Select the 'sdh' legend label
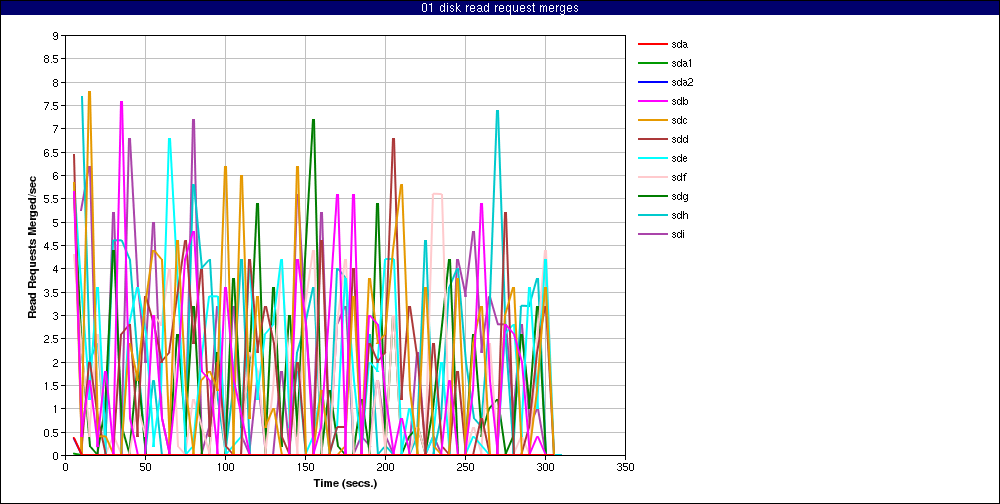The height and width of the screenshot is (504, 1000). coord(679,216)
